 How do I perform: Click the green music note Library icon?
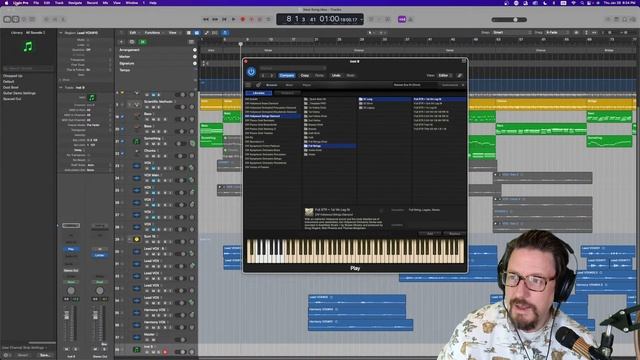point(28,47)
